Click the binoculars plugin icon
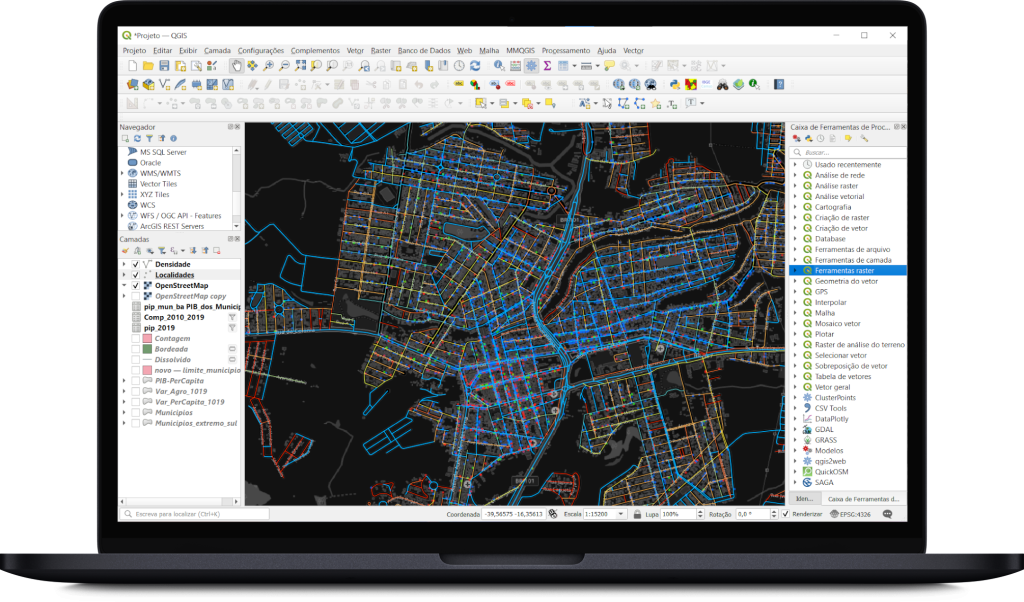The width and height of the screenshot is (1024, 602). 722,84
